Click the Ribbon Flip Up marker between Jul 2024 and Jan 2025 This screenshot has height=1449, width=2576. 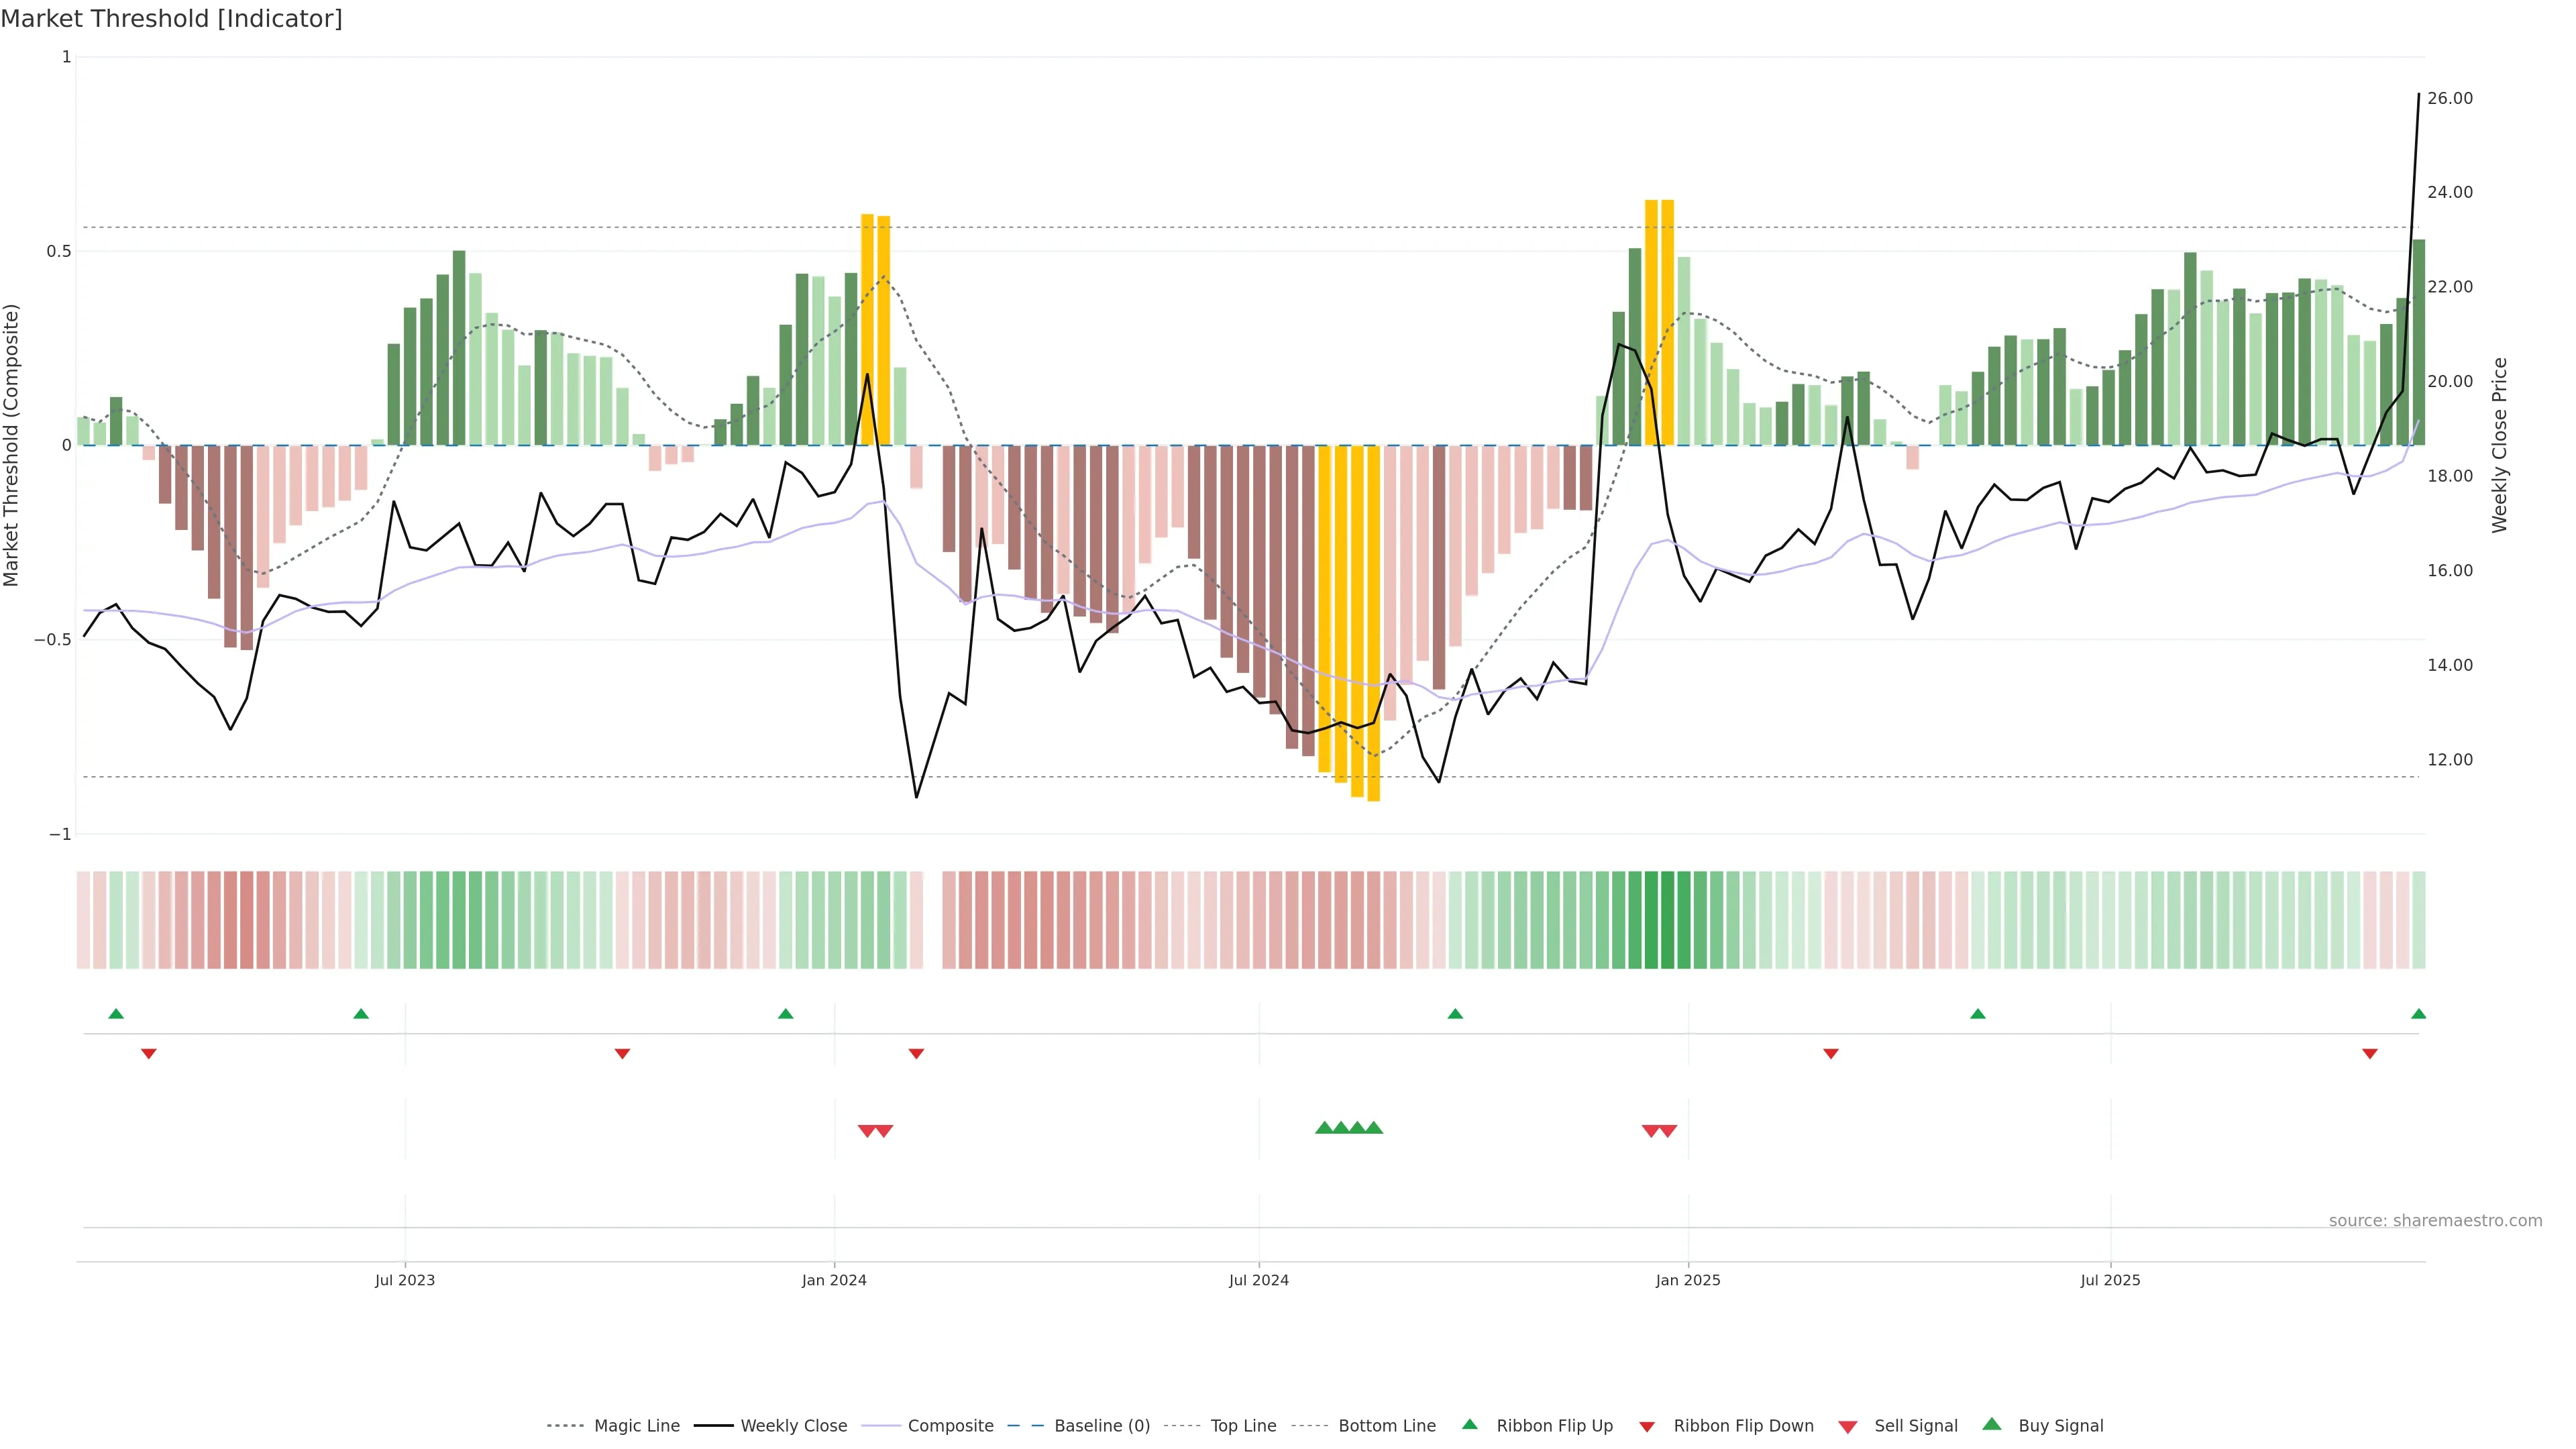[1455, 1014]
